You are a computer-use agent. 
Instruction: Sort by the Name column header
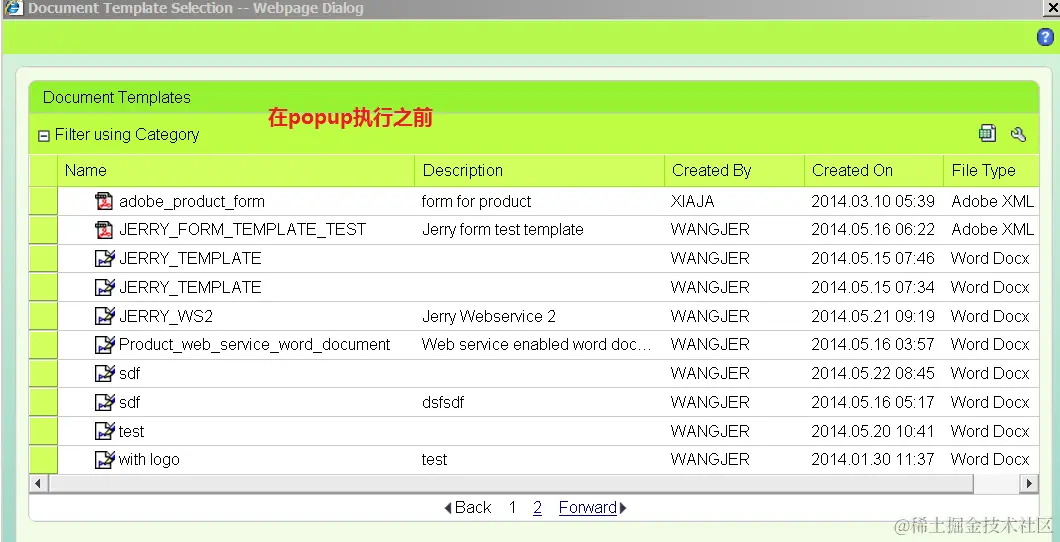click(236, 170)
